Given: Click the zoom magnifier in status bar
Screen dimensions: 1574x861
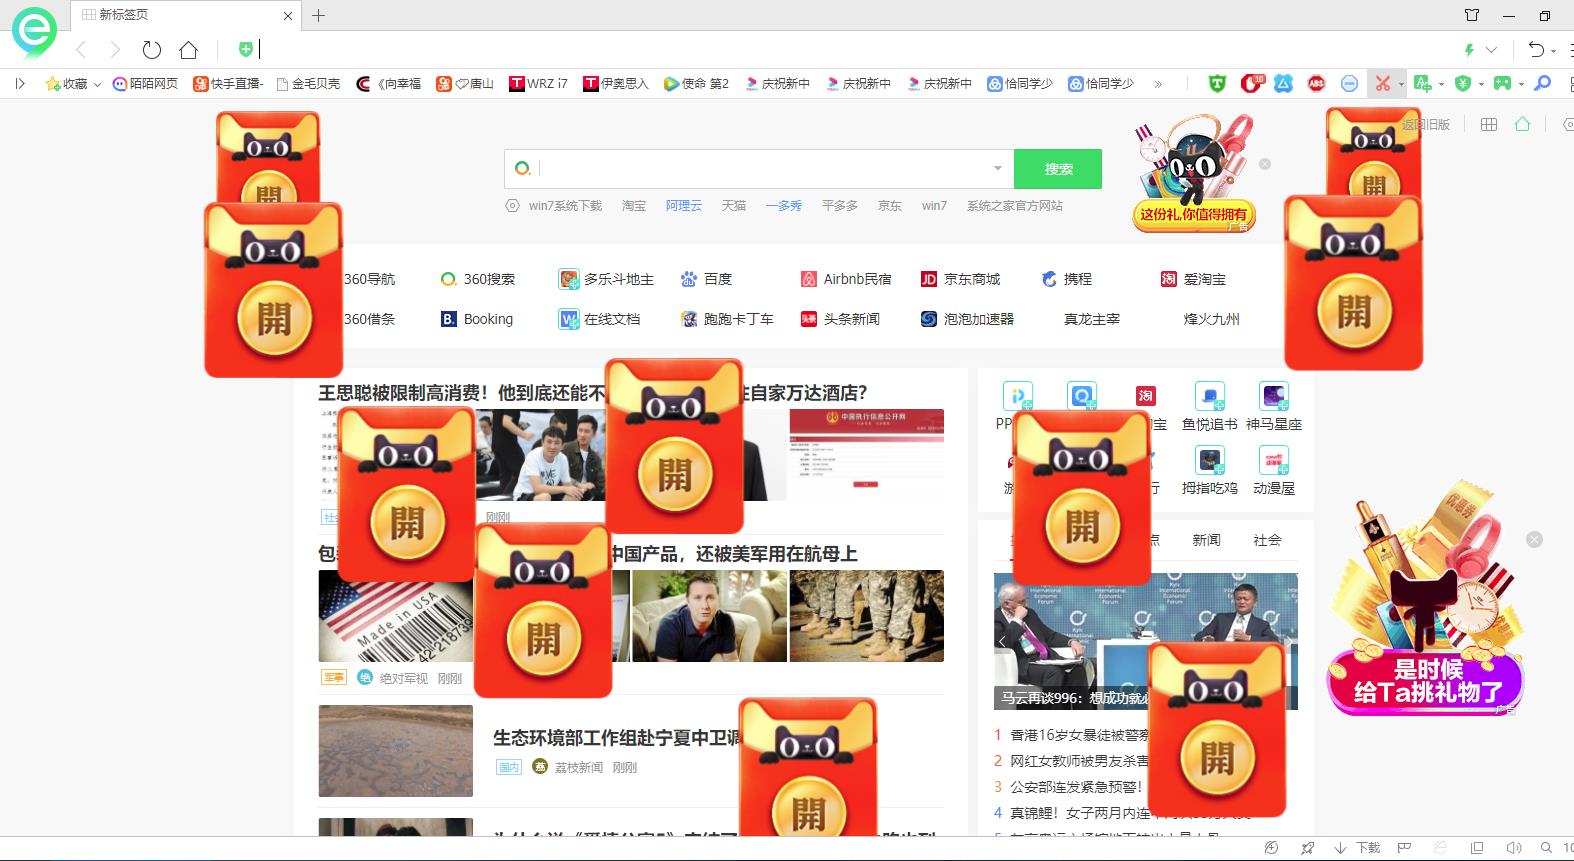Looking at the screenshot, I should click(x=1546, y=848).
